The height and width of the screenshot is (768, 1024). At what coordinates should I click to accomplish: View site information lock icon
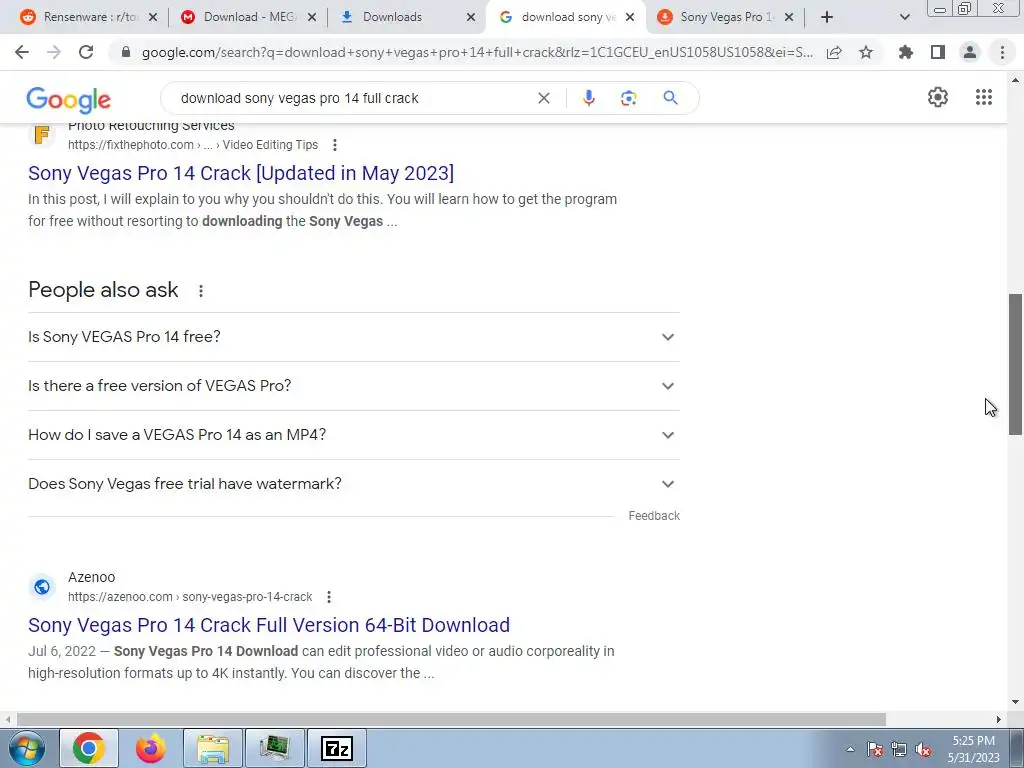(x=126, y=52)
